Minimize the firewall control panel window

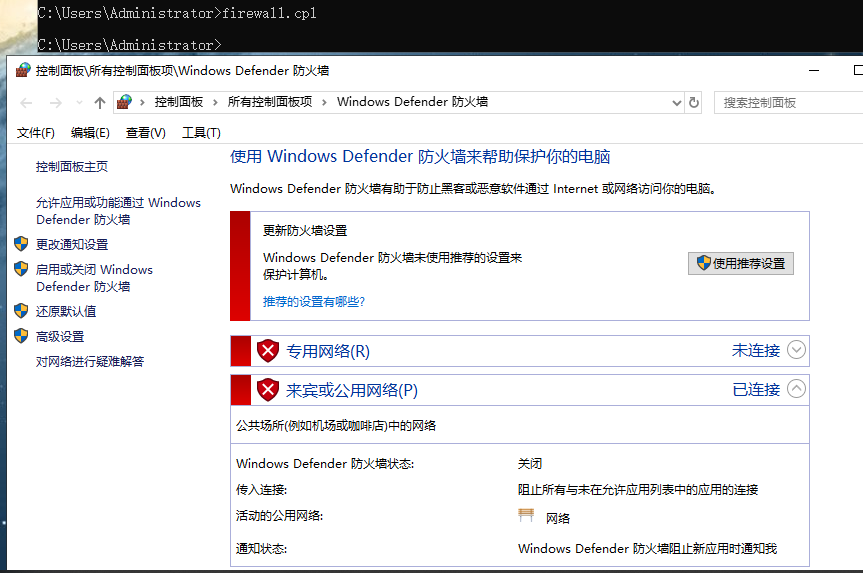[814, 70]
